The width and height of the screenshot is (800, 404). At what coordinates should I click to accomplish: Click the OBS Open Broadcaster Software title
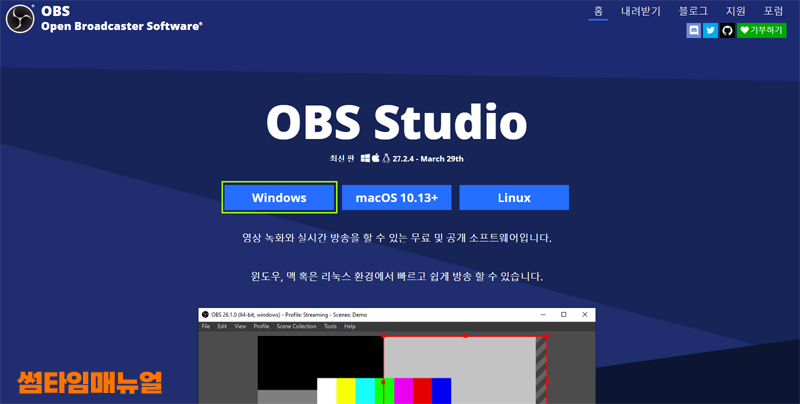121,19
